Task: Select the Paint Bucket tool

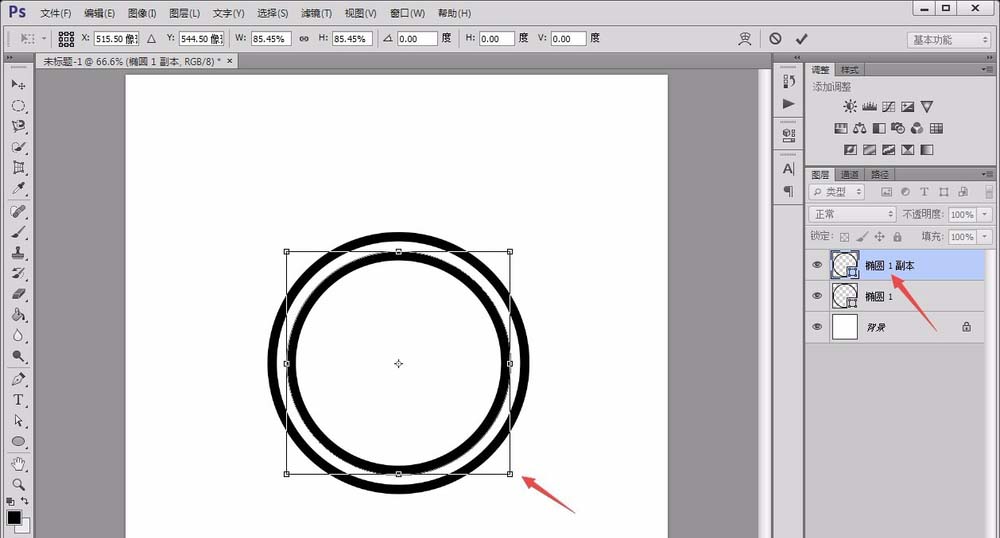Action: click(18, 315)
